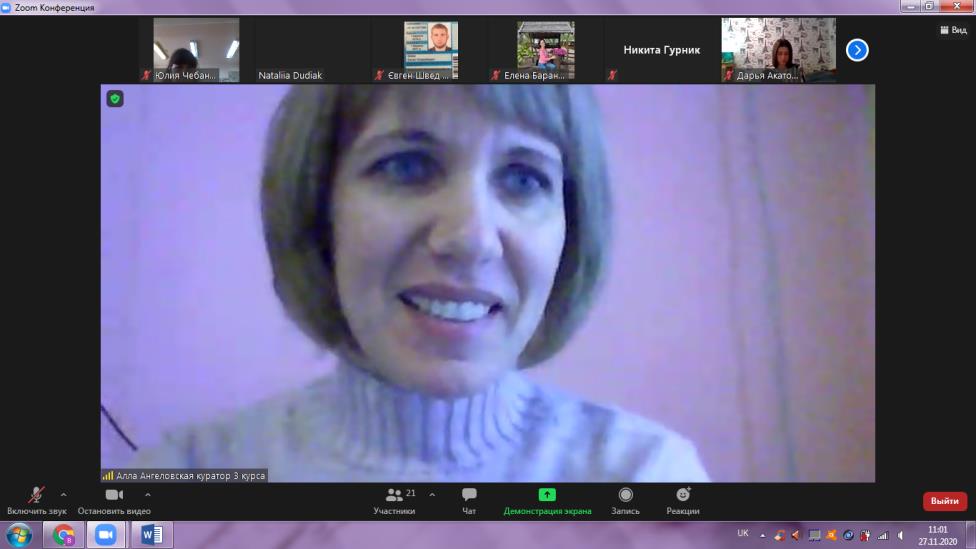Click the taskbar clock showing 11:01

(x=937, y=535)
